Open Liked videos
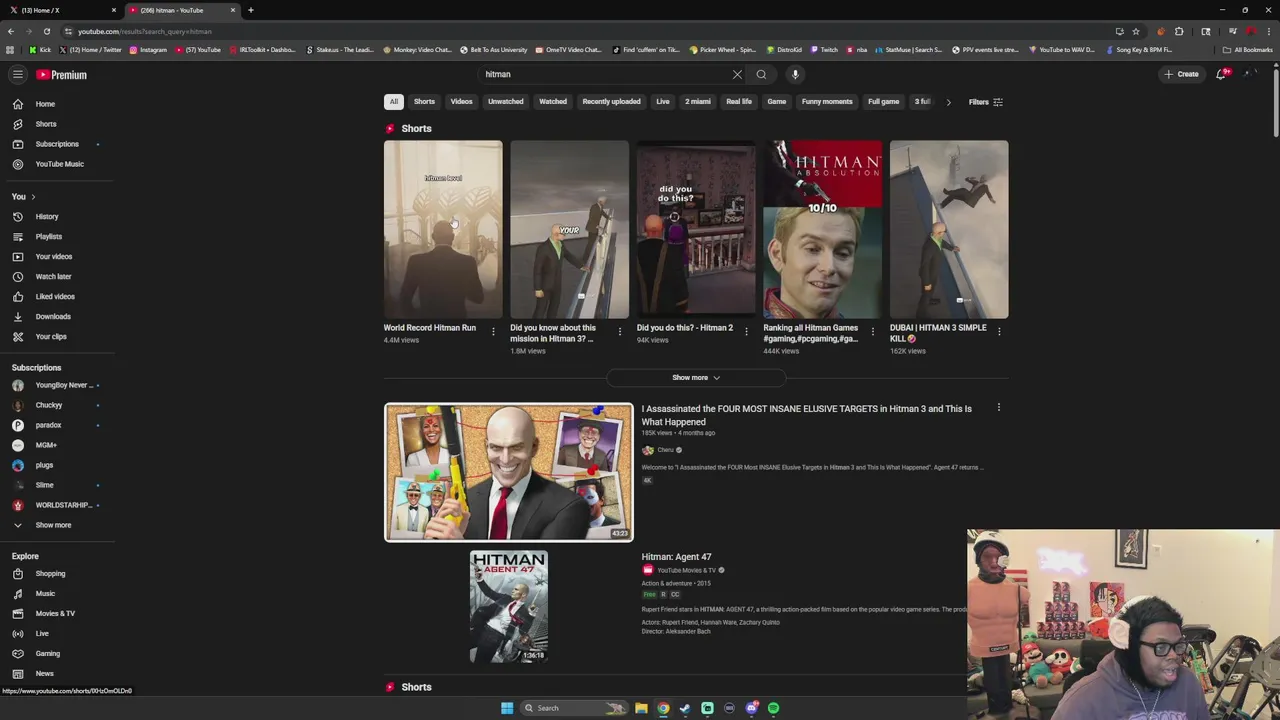 pos(57,297)
